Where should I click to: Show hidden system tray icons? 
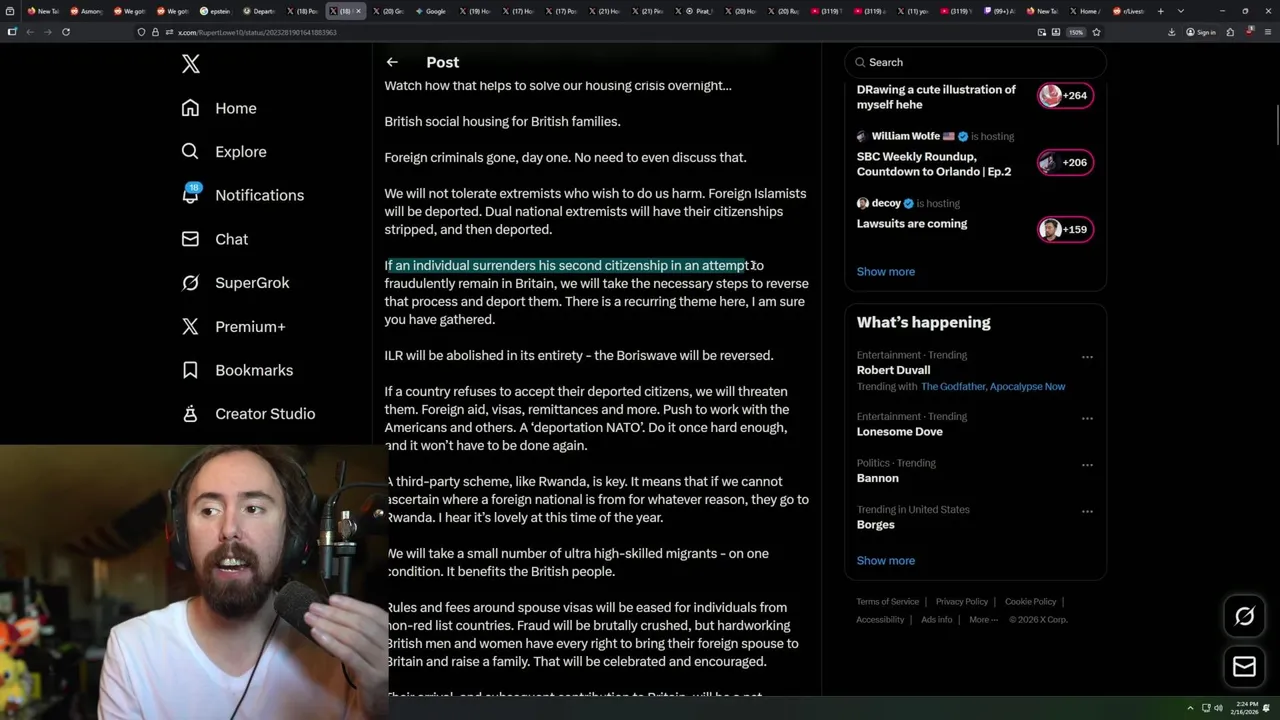[x=1190, y=708]
